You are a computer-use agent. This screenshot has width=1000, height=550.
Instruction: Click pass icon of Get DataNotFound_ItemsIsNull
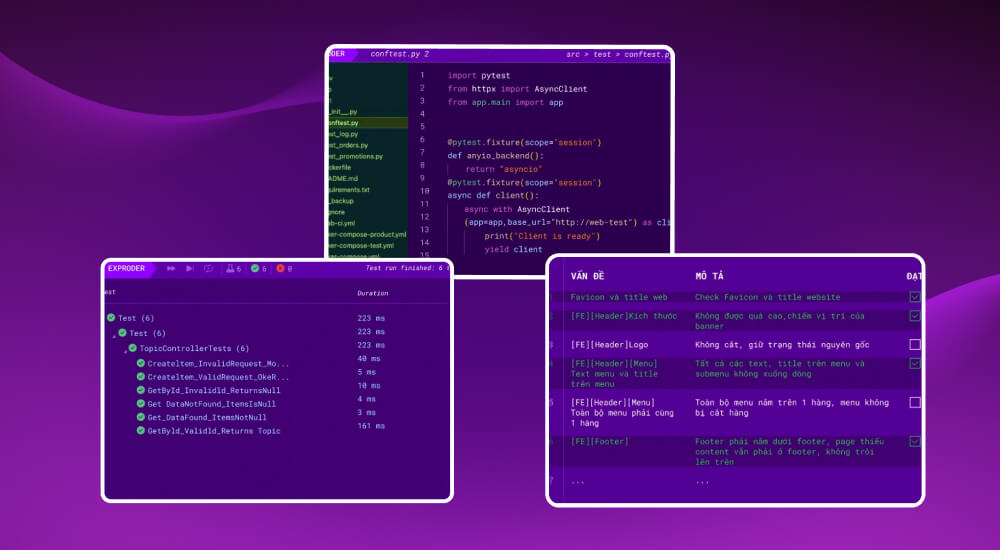pos(141,403)
